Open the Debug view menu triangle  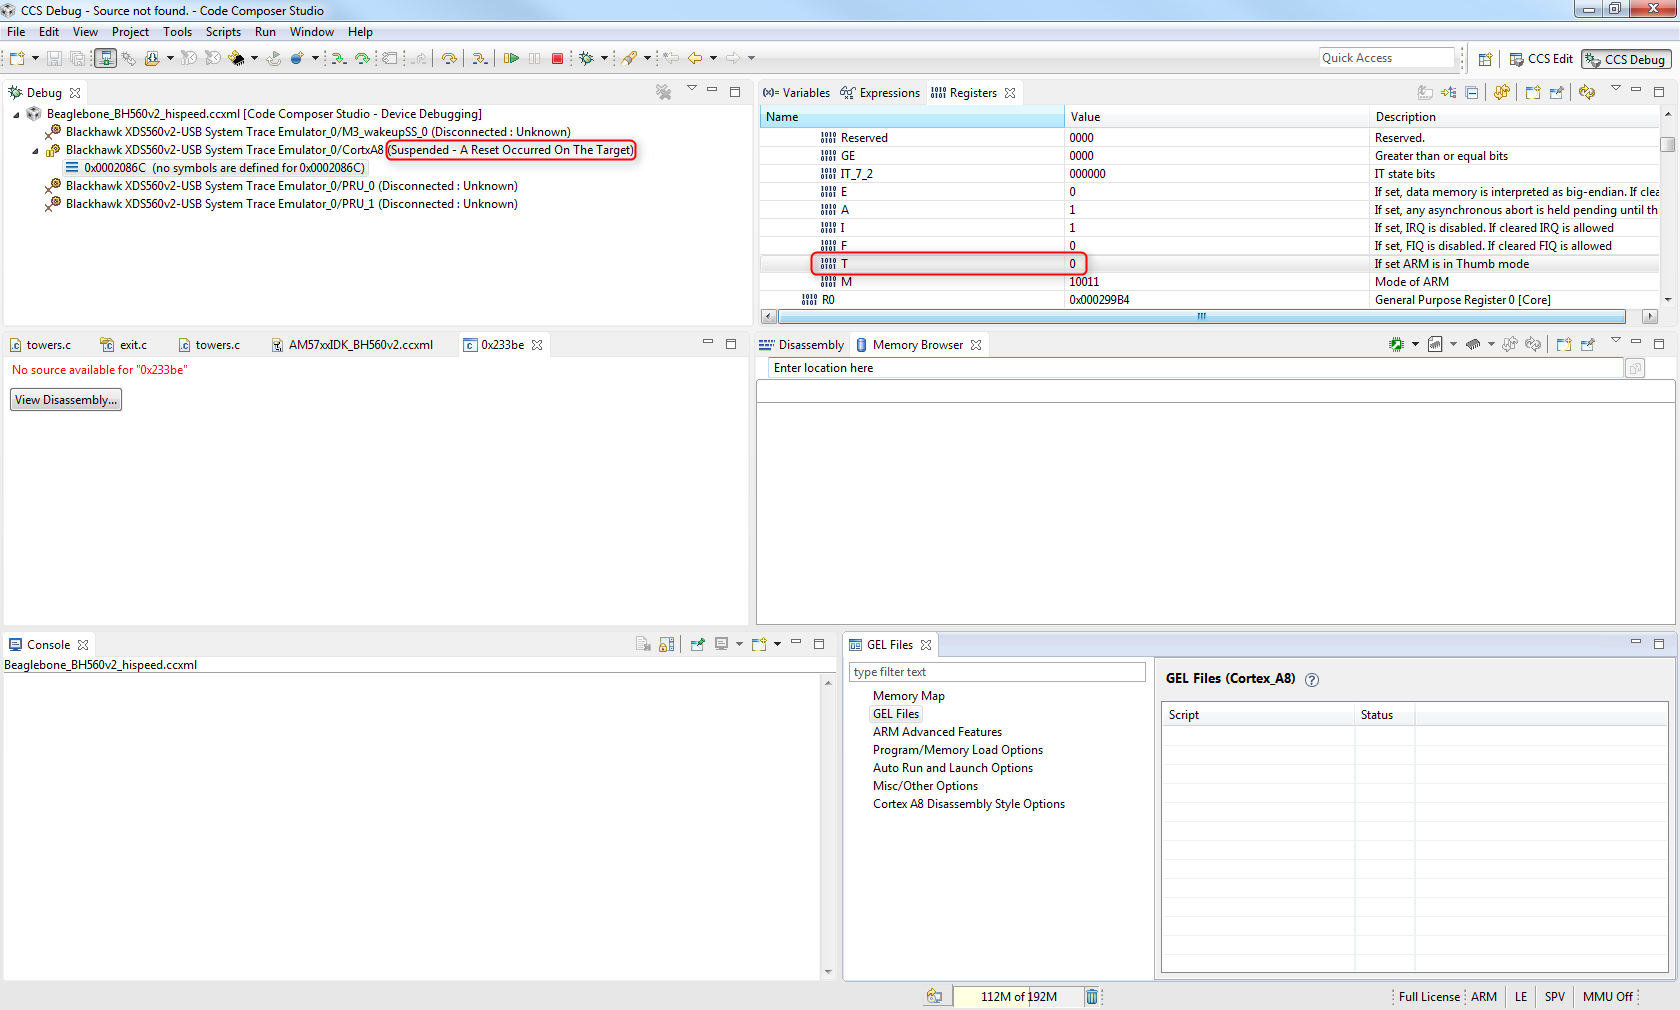click(x=691, y=90)
